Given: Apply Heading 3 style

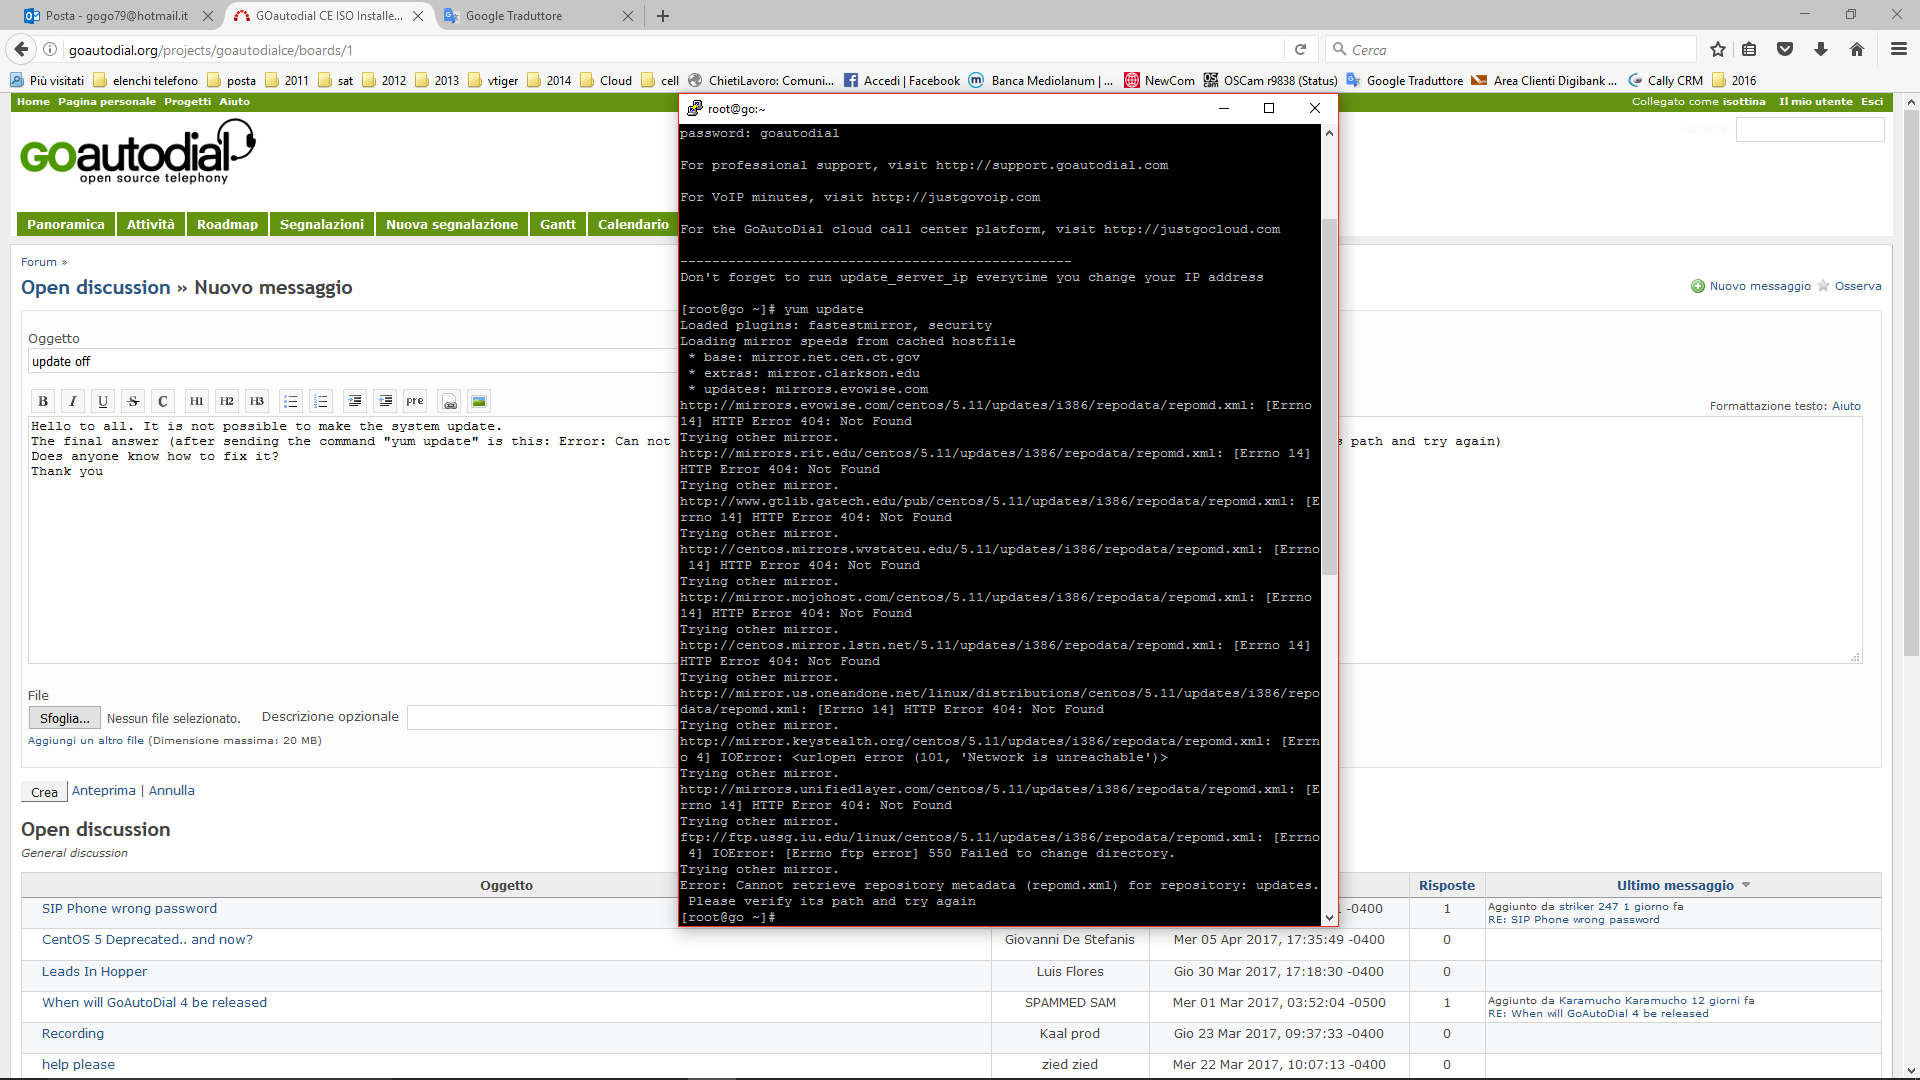Looking at the screenshot, I should tap(257, 401).
